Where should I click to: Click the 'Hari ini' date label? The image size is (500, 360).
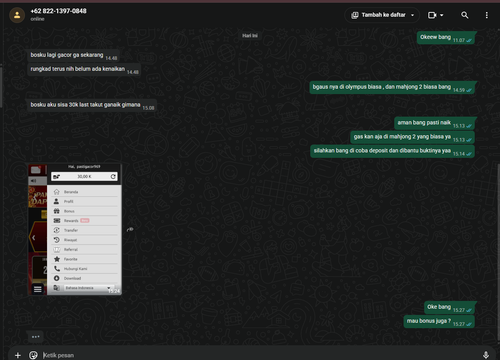[250, 36]
